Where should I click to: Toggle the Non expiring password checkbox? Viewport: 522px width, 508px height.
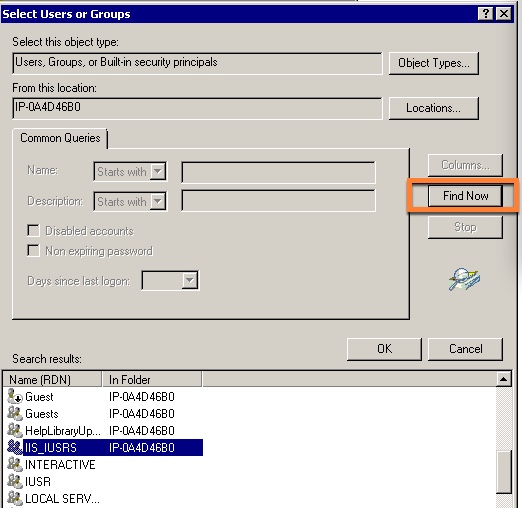click(33, 251)
